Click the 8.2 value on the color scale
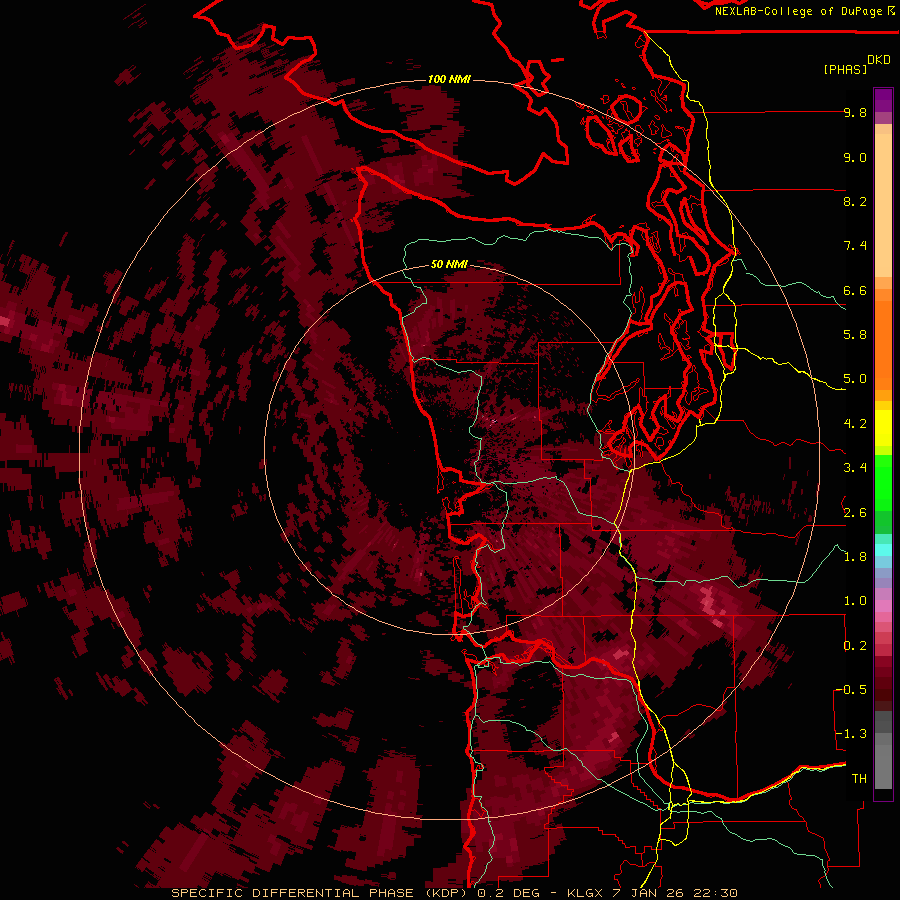Image resolution: width=900 pixels, height=900 pixels. pos(855,201)
